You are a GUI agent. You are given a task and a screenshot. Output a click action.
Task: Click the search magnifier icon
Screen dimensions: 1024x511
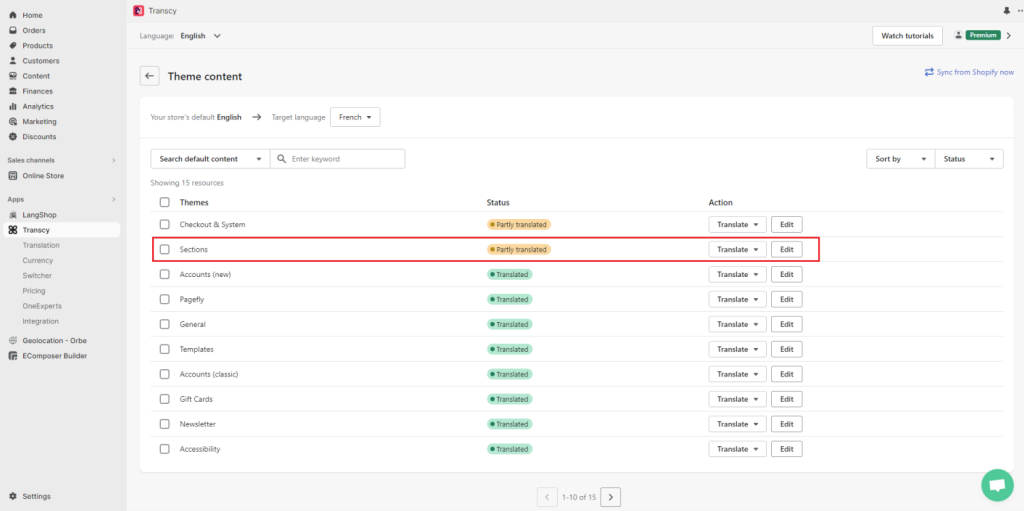point(282,159)
